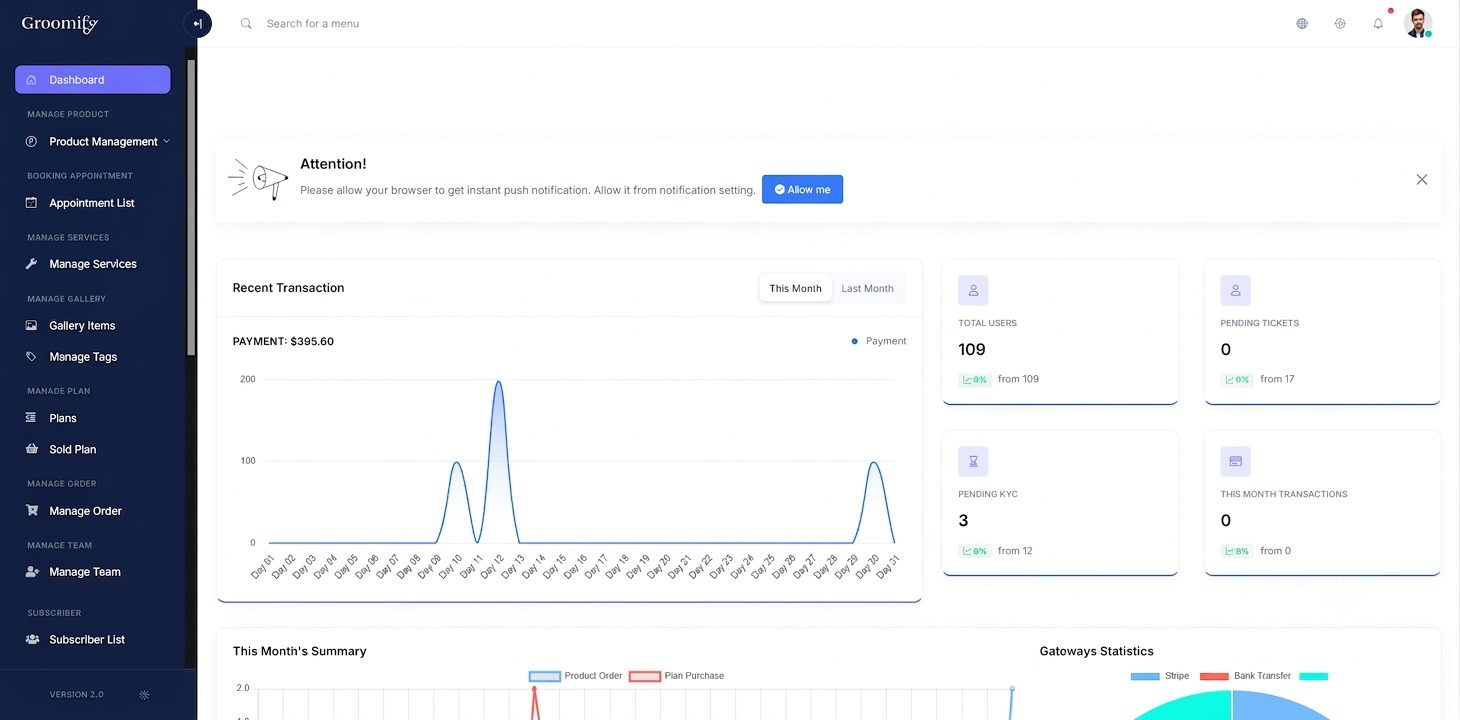Image resolution: width=1460 pixels, height=720 pixels.
Task: Toggle the Stripe legend swatch
Action: pos(1145,676)
